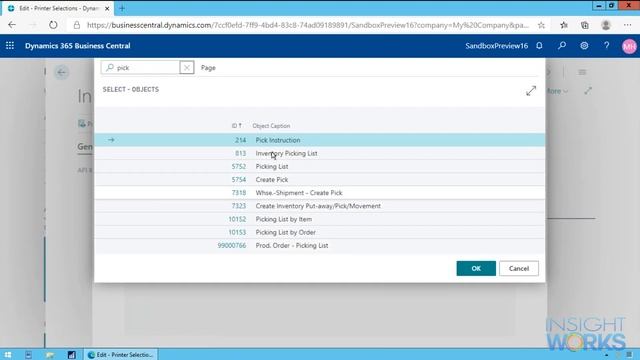Click the background page expand arrows icon
Image resolution: width=640 pixels, height=360 pixels.
tap(588, 91)
